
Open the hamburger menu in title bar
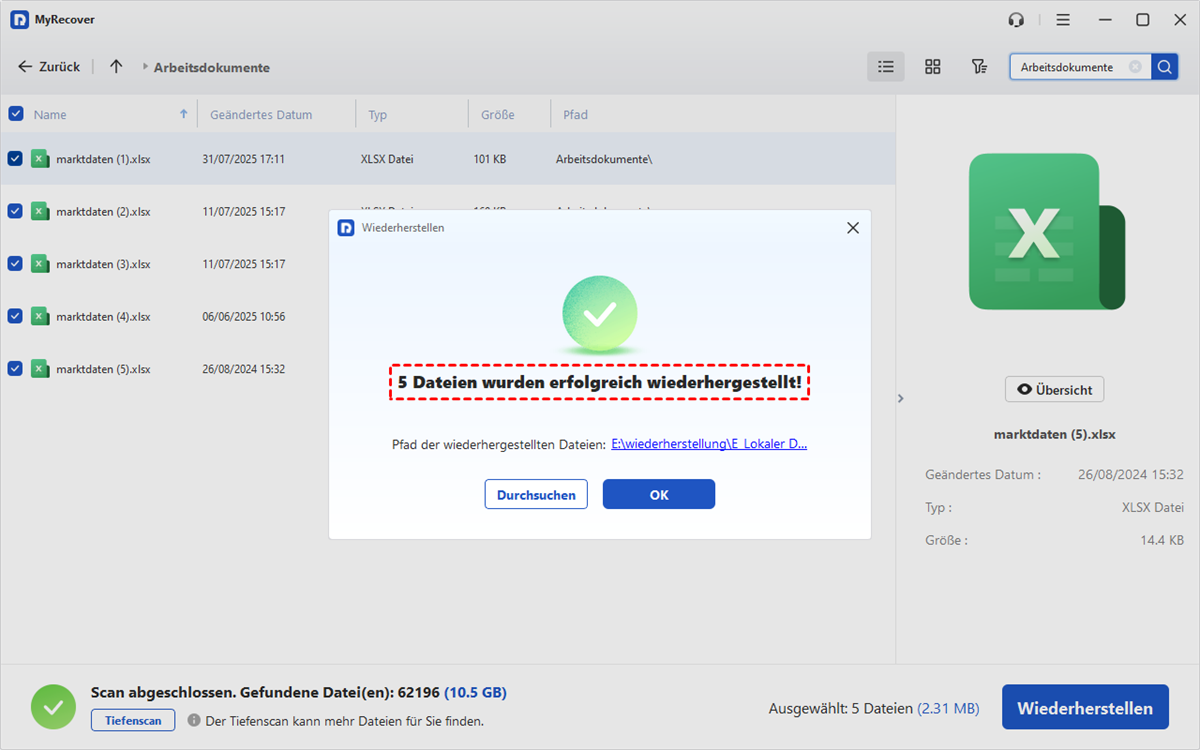coord(1063,20)
